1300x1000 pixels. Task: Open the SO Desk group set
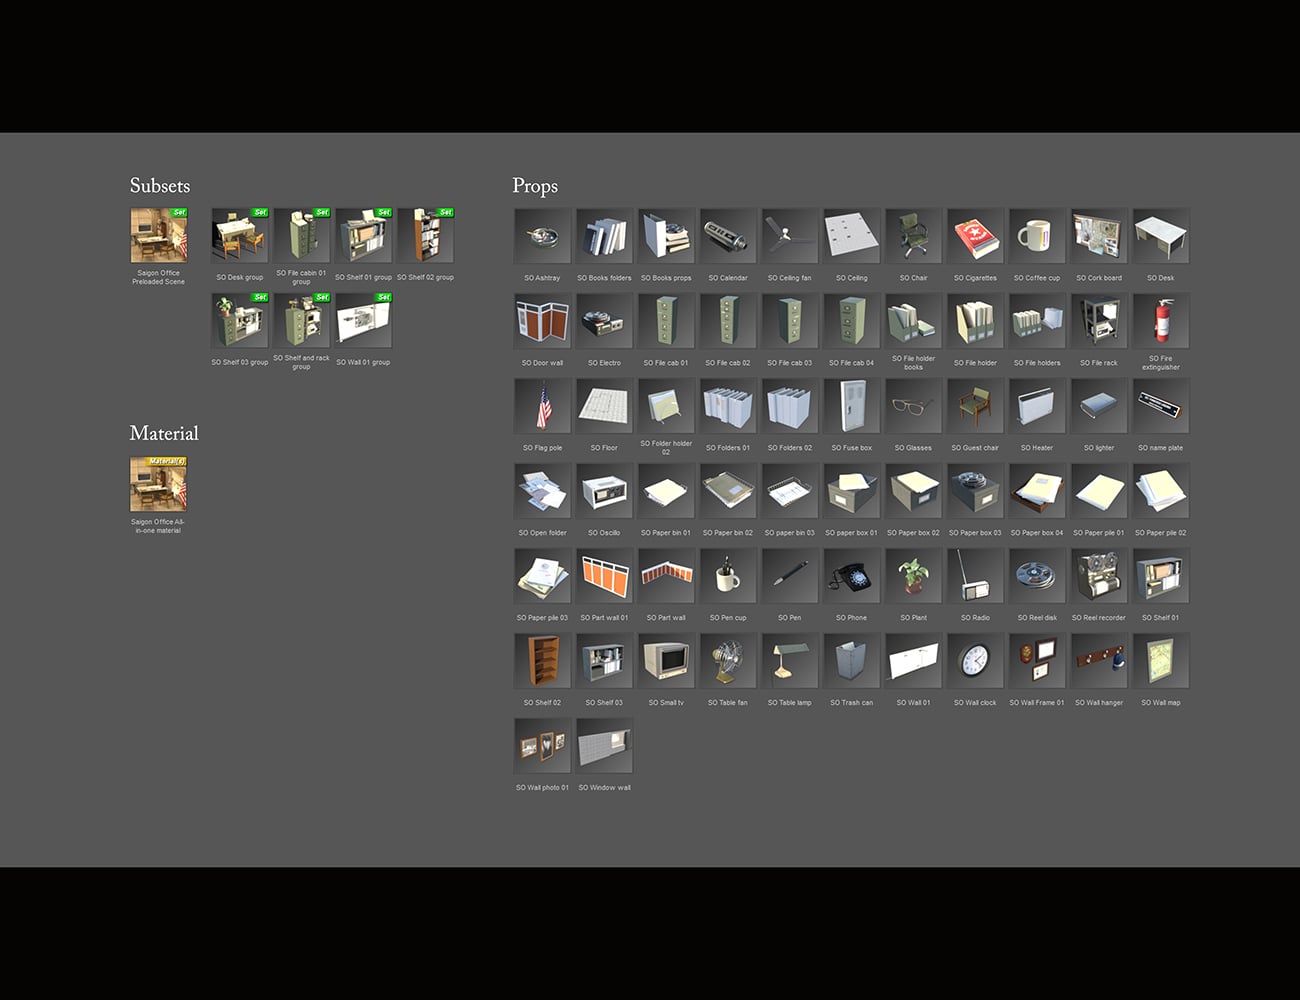coord(240,236)
